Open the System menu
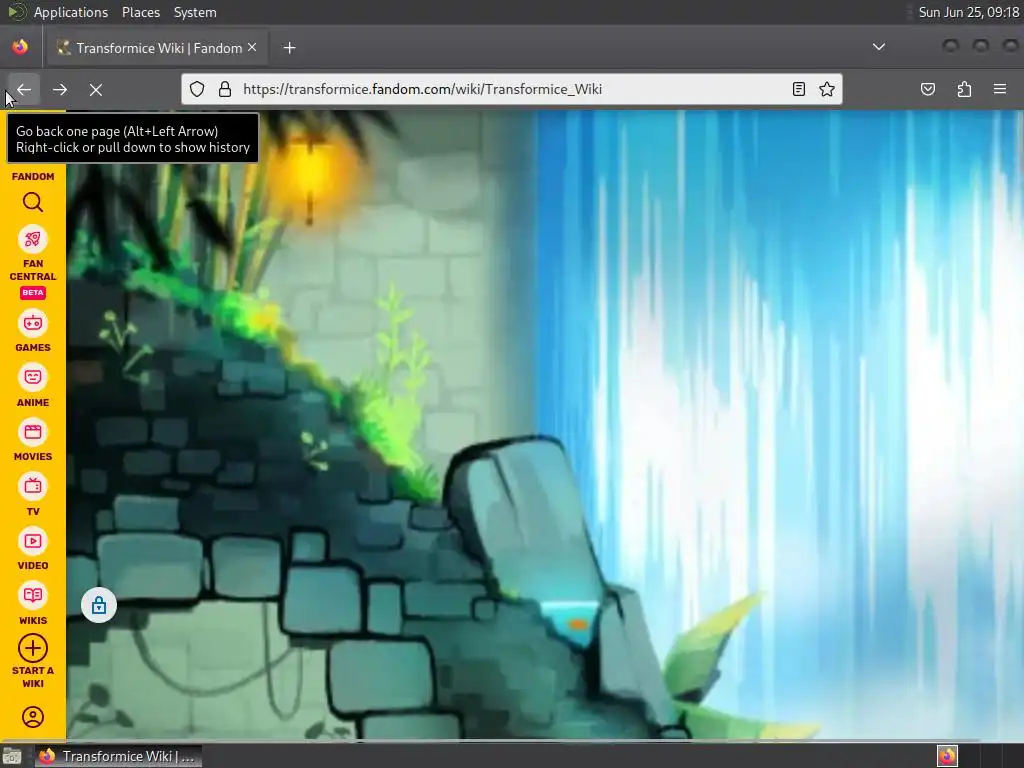The height and width of the screenshot is (768, 1024). coord(195,12)
